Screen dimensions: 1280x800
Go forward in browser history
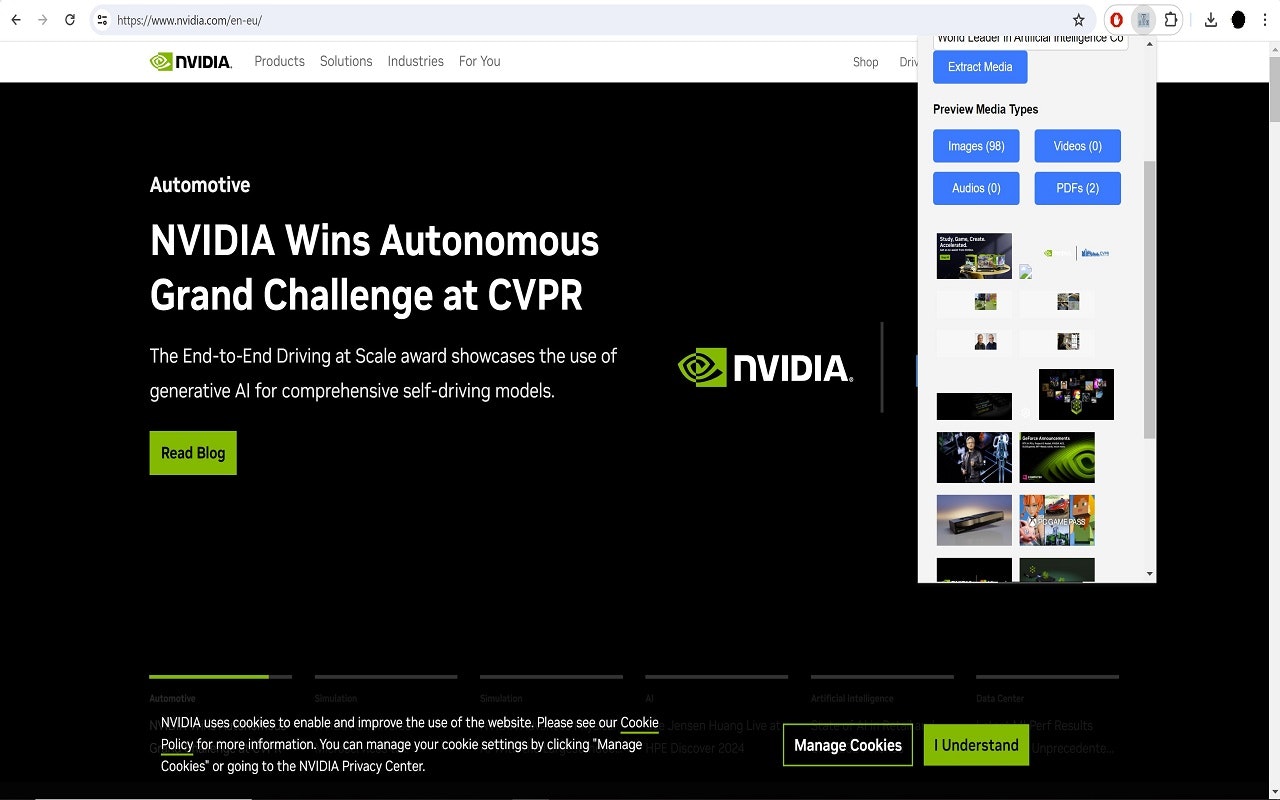pyautogui.click(x=43, y=20)
